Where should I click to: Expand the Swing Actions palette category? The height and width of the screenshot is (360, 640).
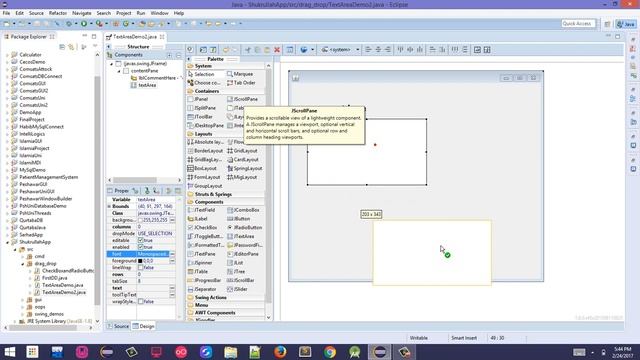210,298
